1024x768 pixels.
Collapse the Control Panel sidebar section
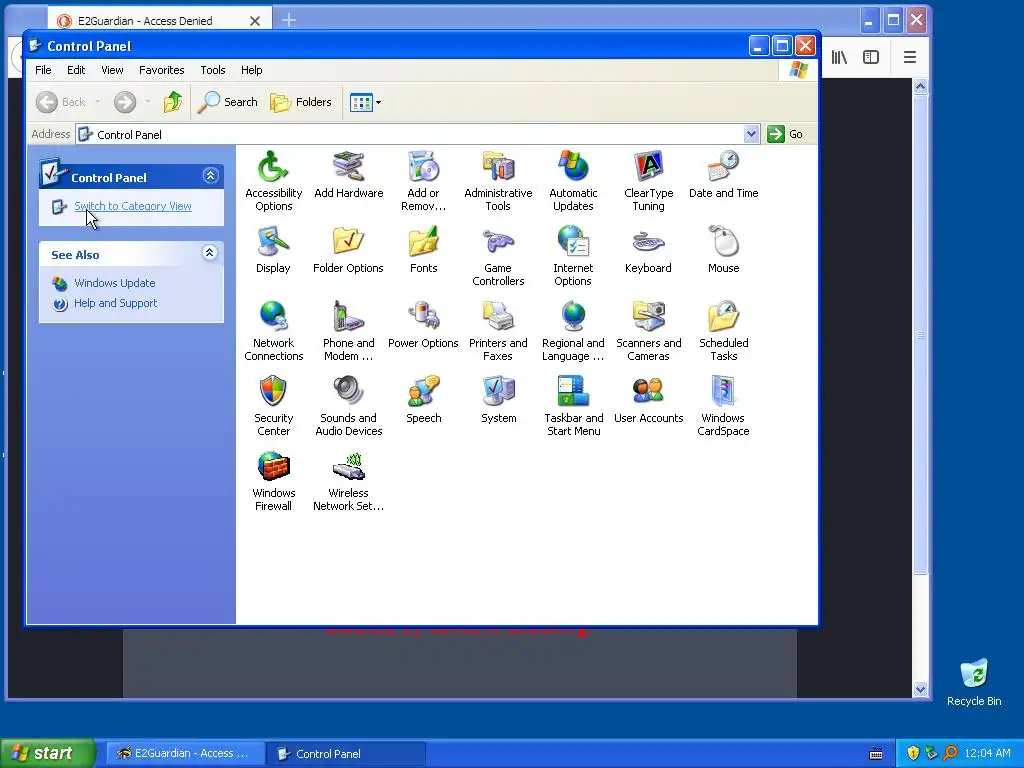[210, 176]
